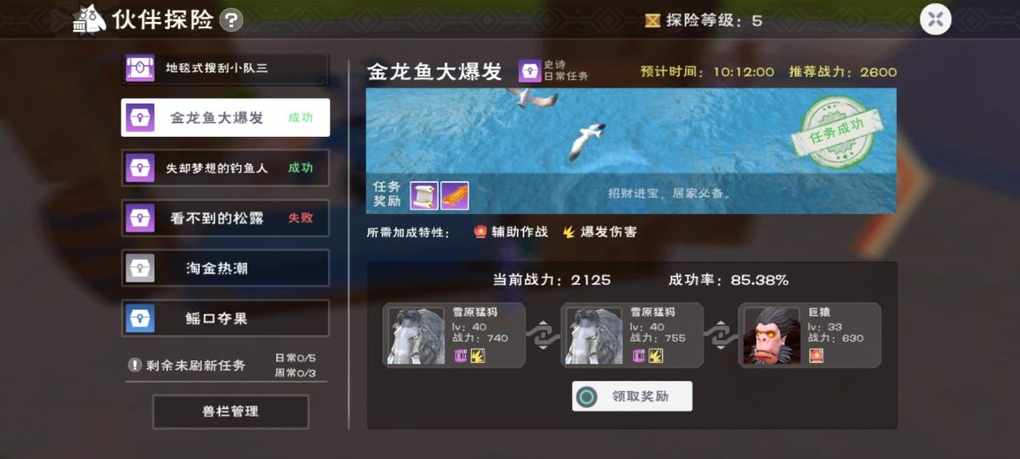This screenshot has height=459, width=1020.
Task: Select the 失却梦想的钓鱼人 mission
Action: click(x=225, y=168)
